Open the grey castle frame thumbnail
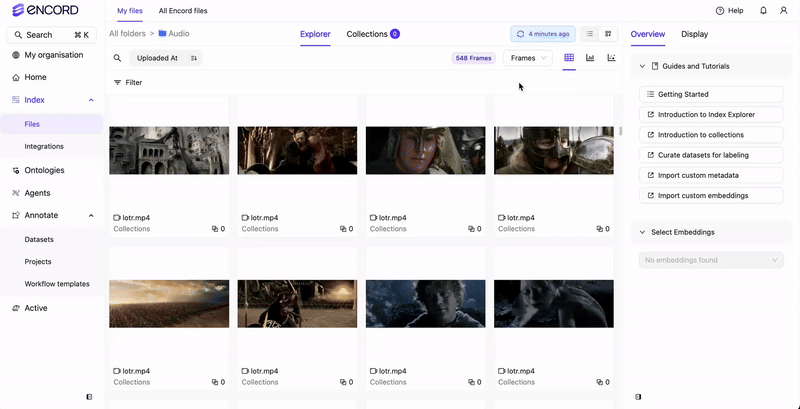This screenshot has width=800, height=409. click(169, 150)
